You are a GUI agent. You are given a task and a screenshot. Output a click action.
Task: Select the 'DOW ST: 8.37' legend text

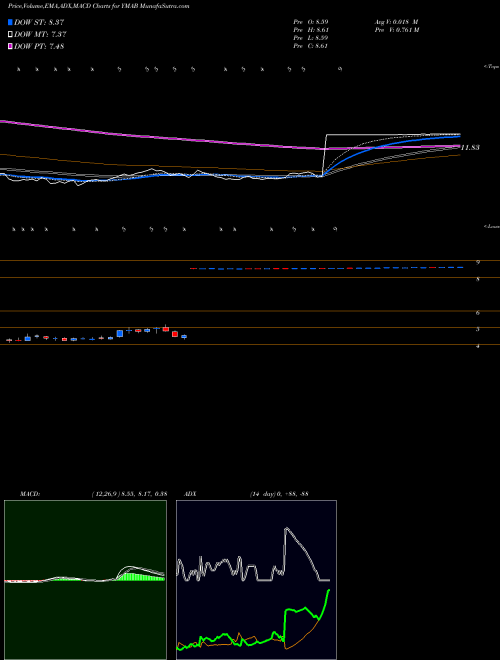pos(39,22)
